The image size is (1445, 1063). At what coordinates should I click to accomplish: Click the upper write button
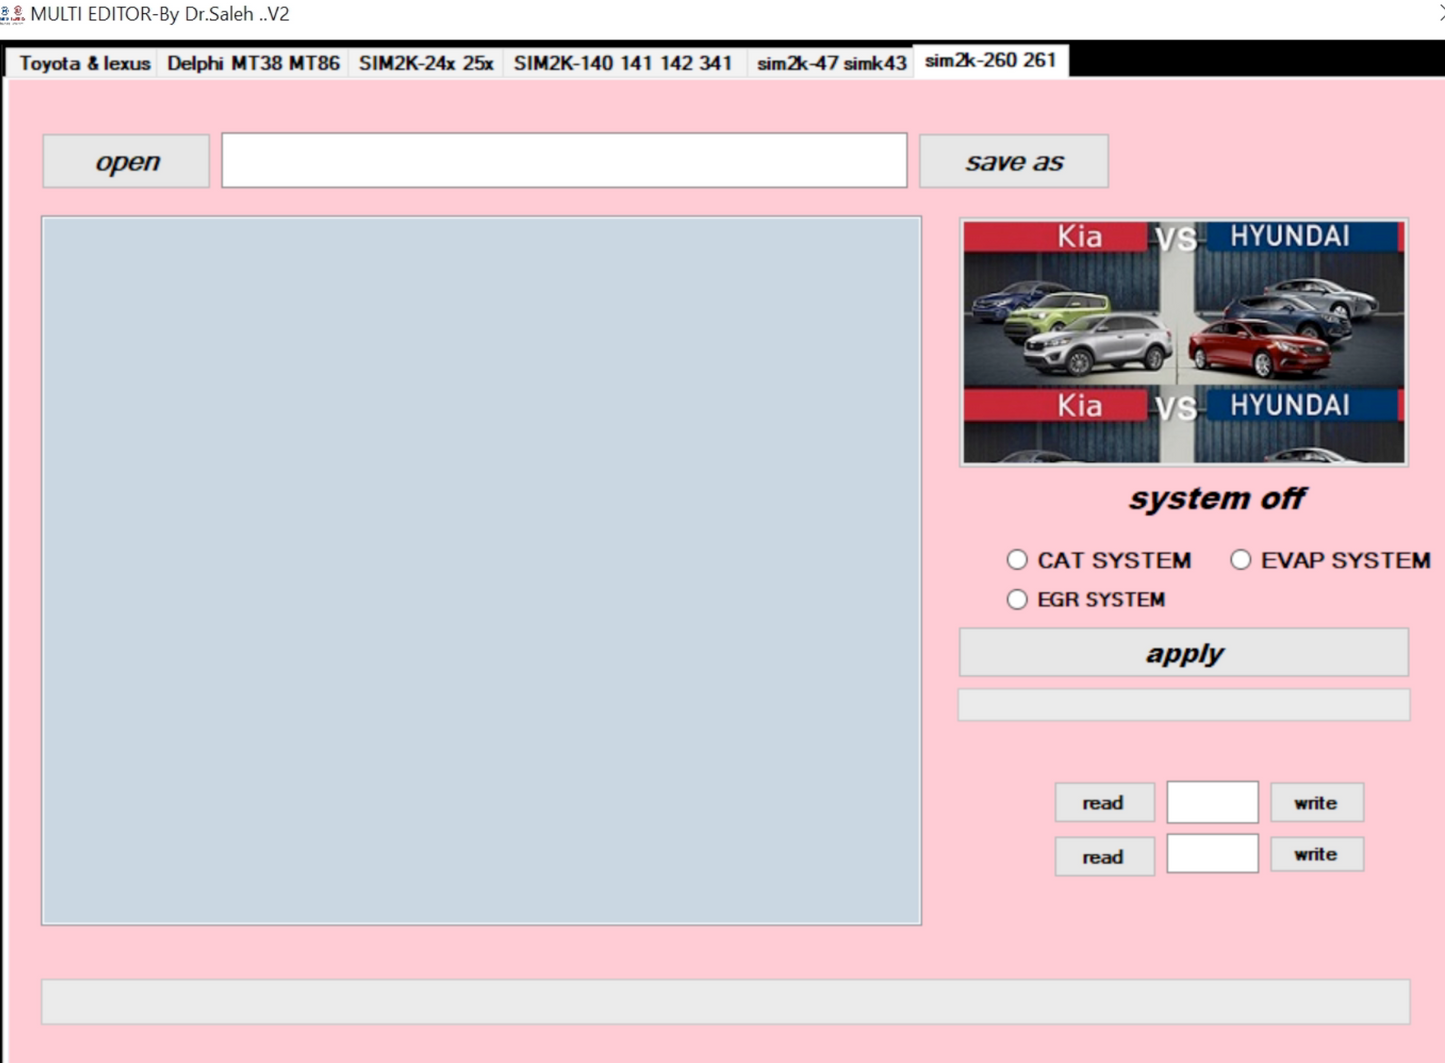click(x=1316, y=802)
